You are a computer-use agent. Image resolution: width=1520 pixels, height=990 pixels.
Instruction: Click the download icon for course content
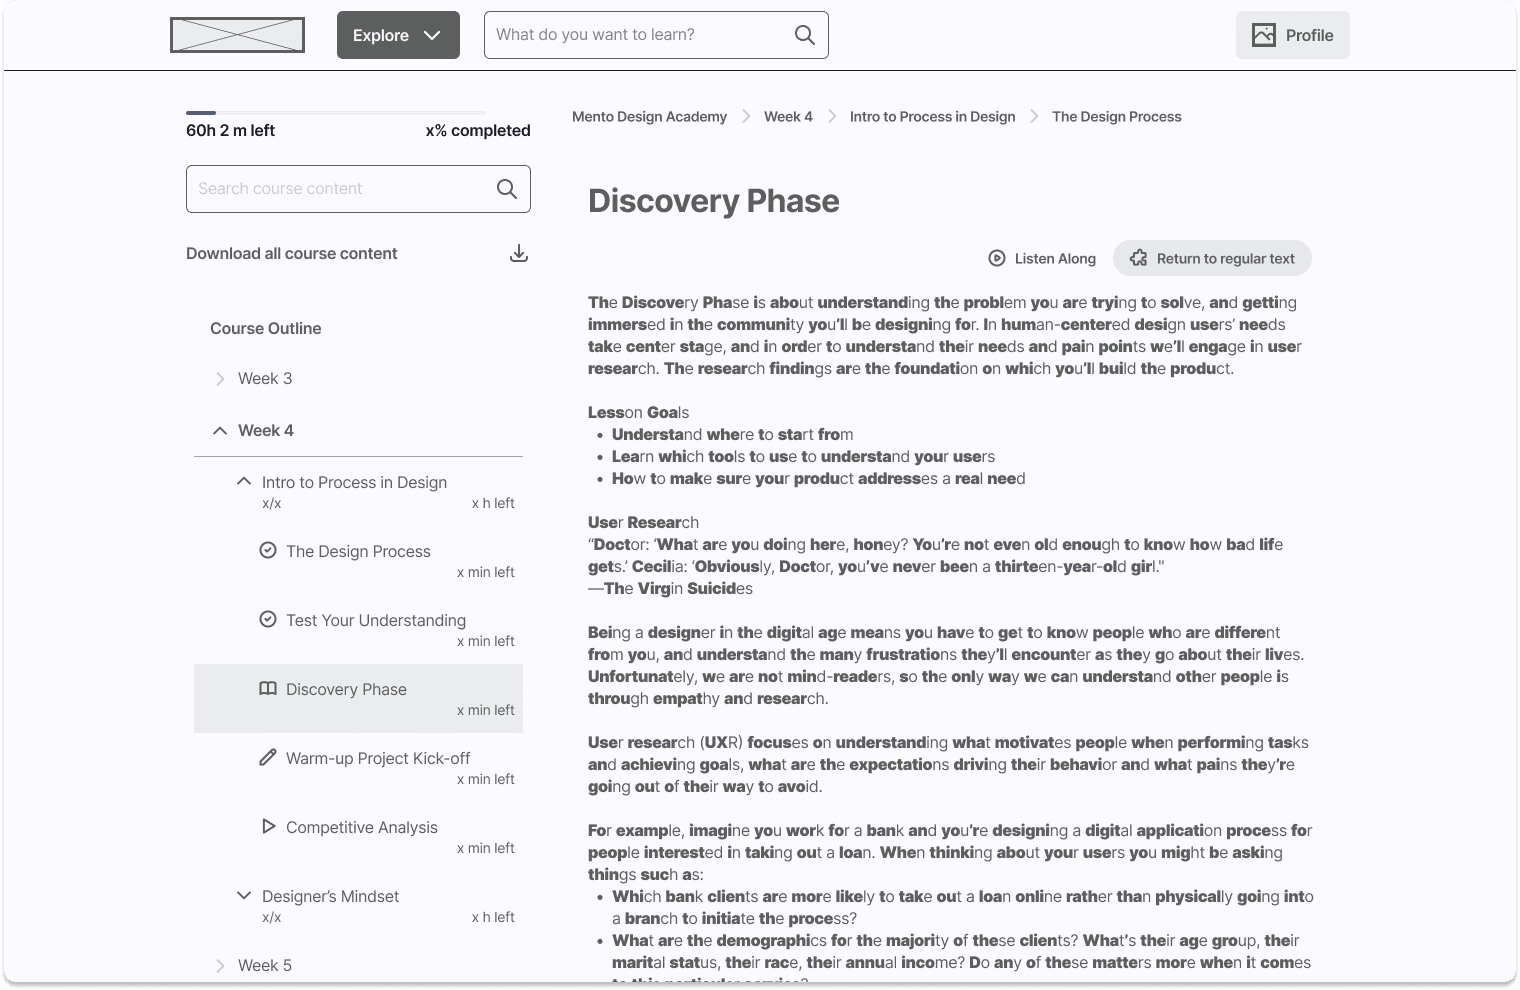[x=519, y=253]
